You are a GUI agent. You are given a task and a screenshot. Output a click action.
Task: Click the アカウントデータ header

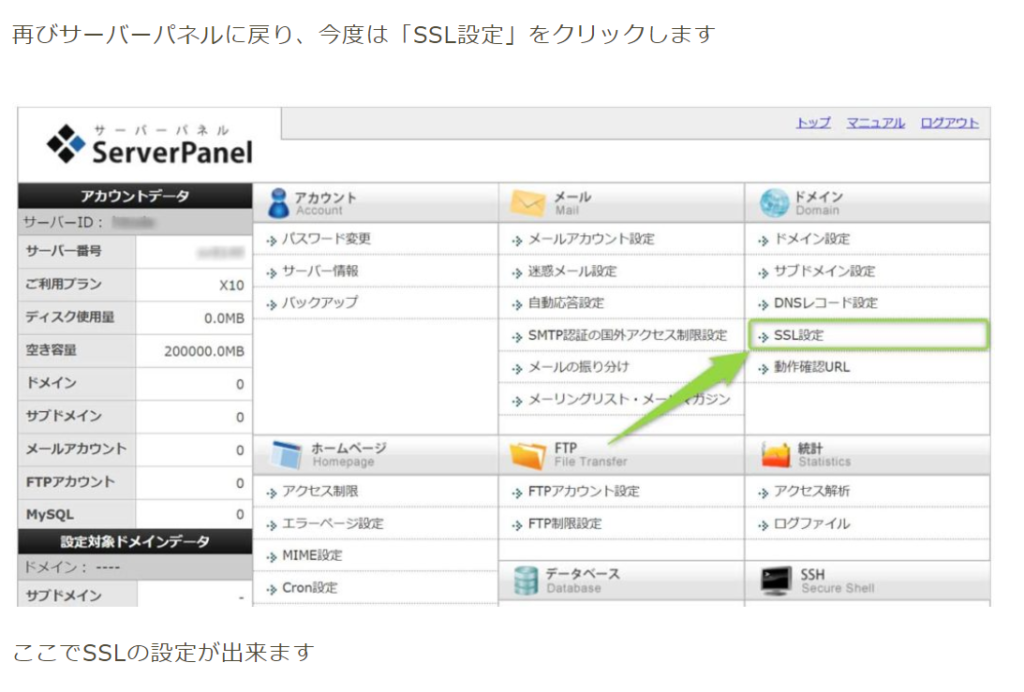click(135, 196)
